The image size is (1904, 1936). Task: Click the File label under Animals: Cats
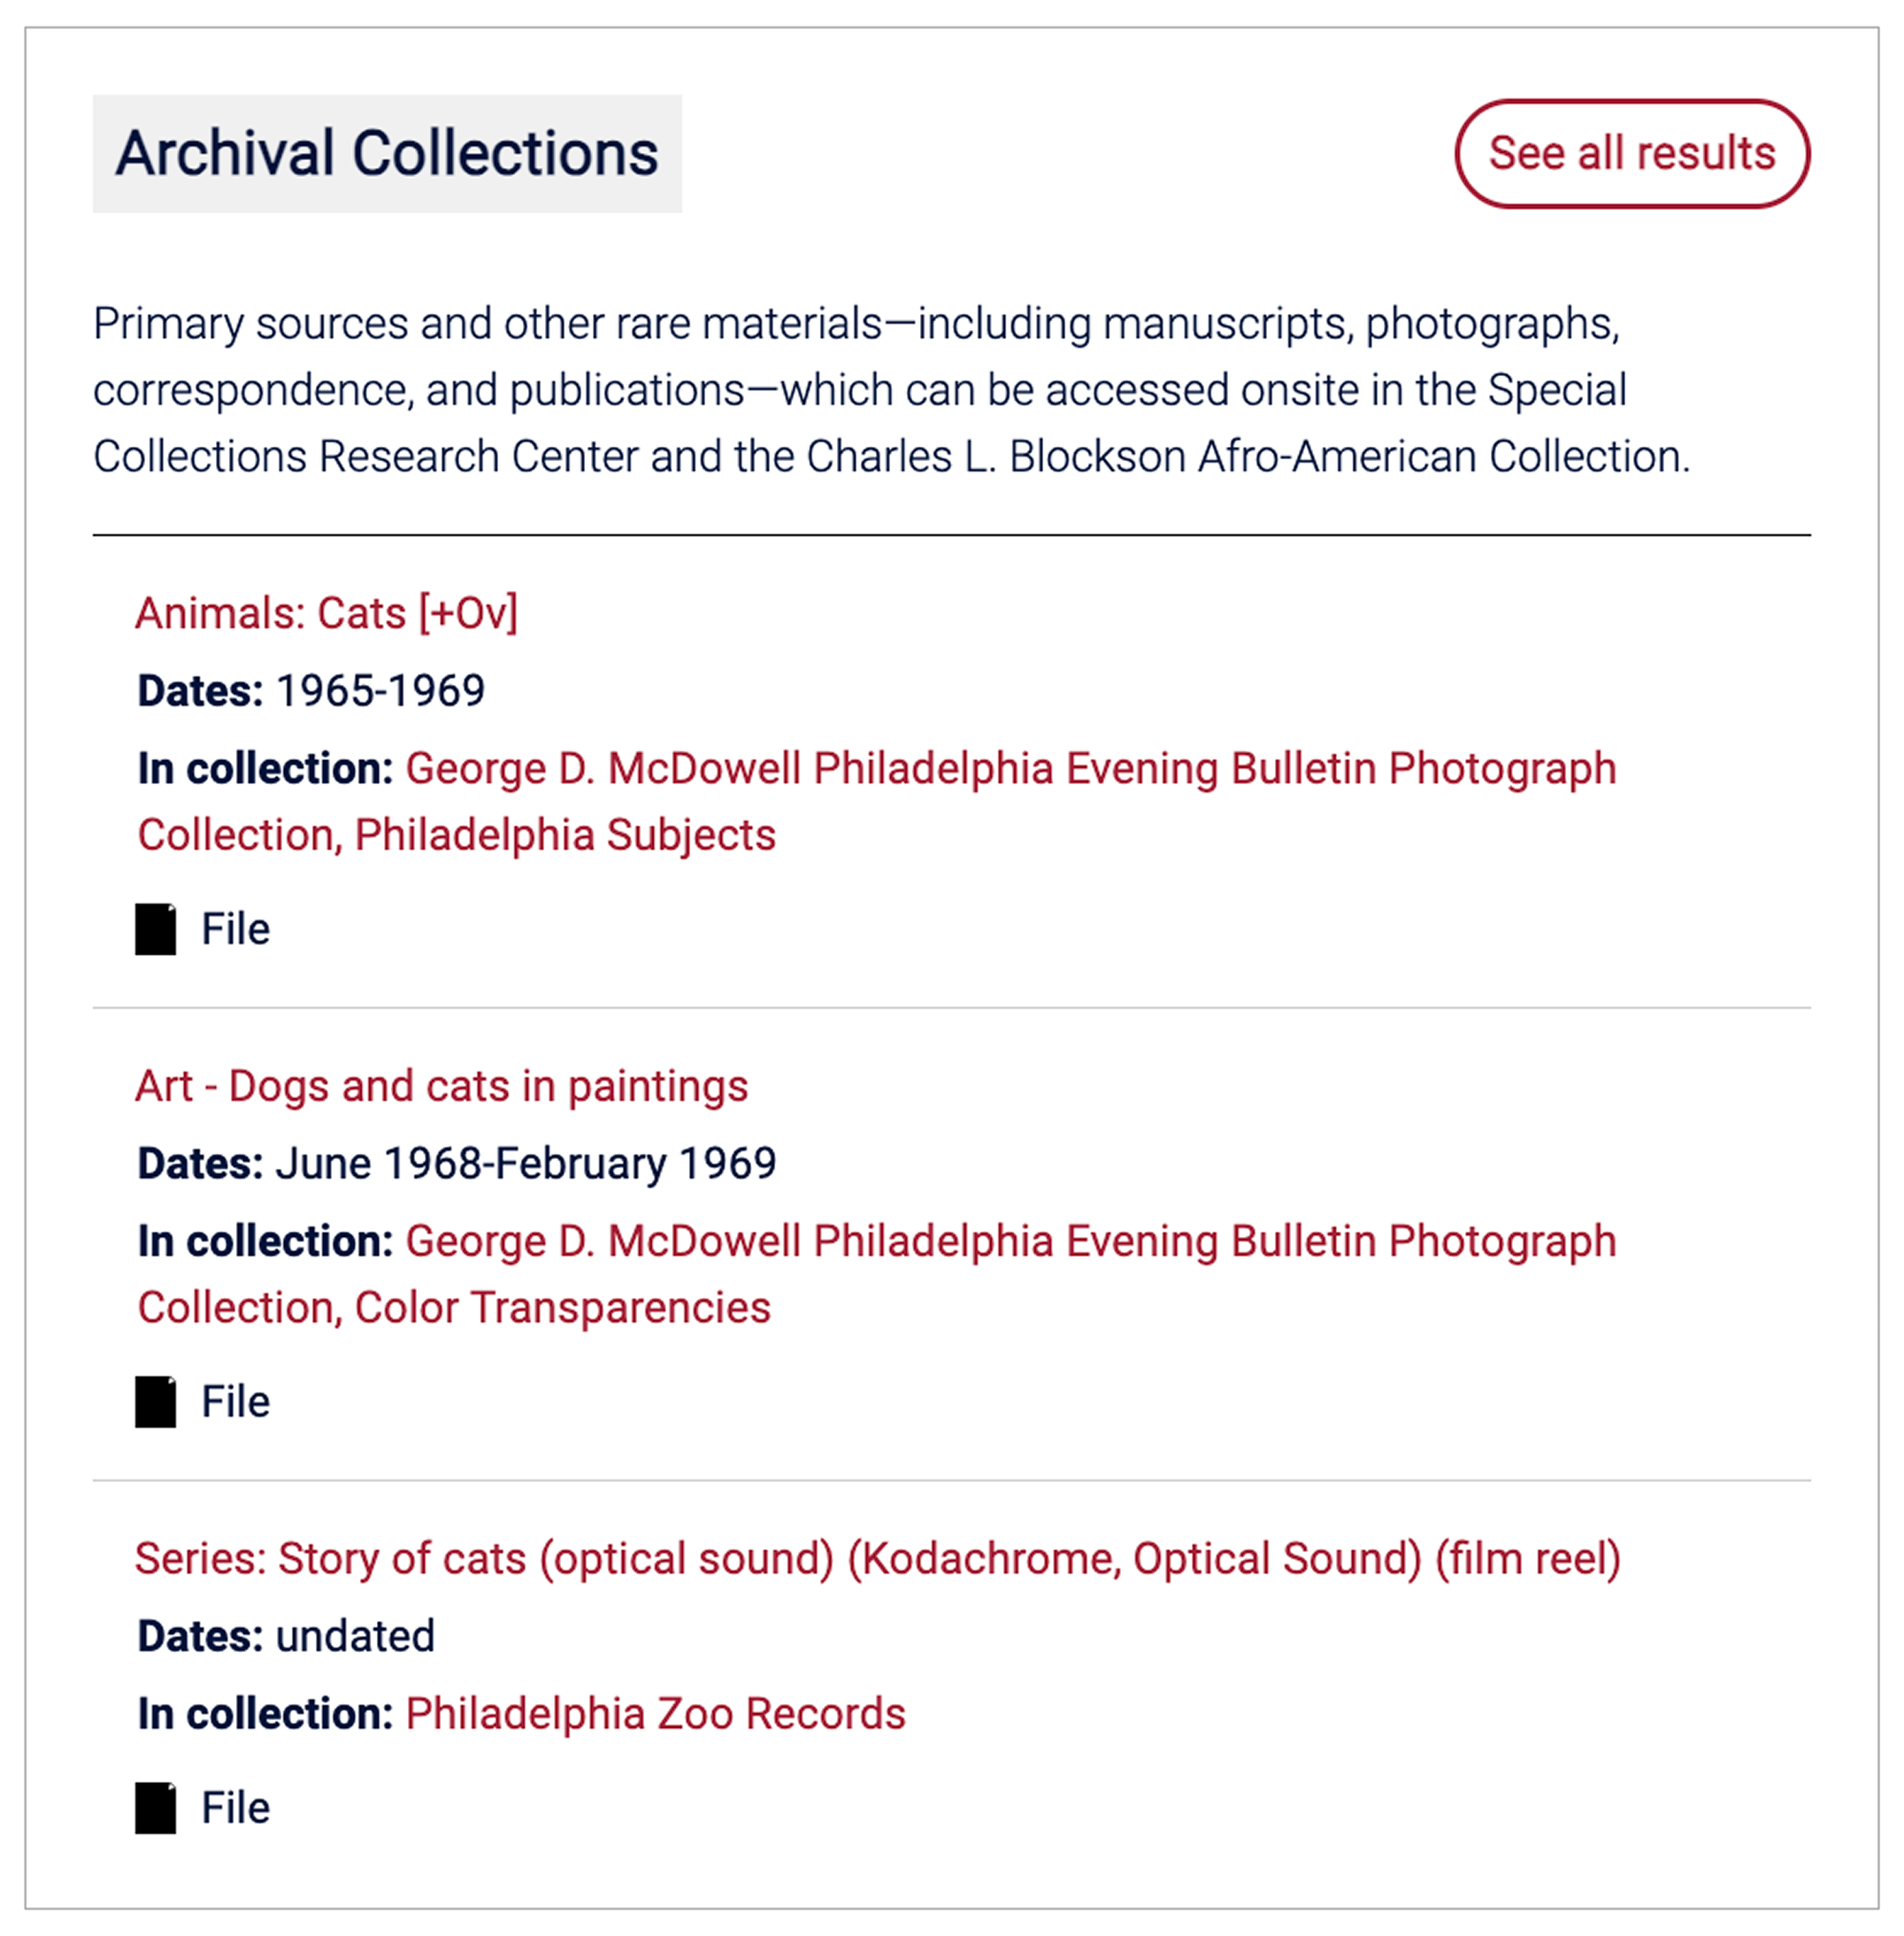pyautogui.click(x=236, y=929)
